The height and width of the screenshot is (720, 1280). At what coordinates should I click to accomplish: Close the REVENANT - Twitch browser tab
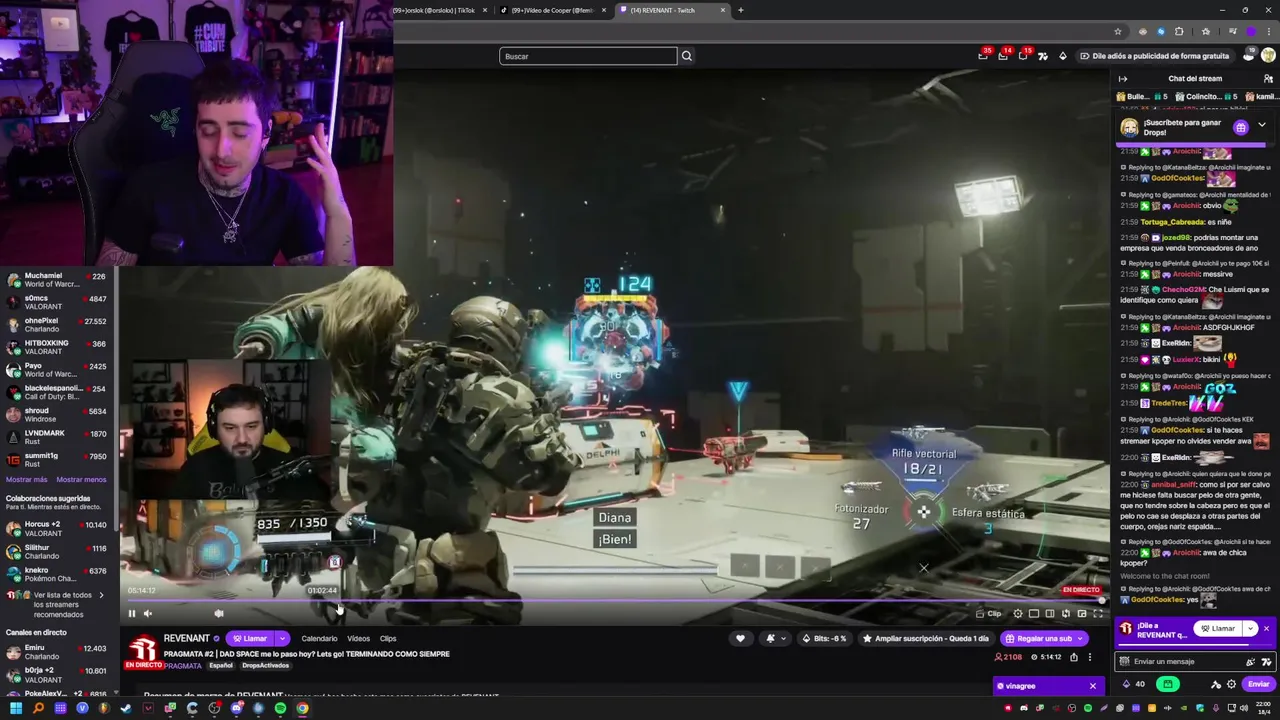[722, 10]
